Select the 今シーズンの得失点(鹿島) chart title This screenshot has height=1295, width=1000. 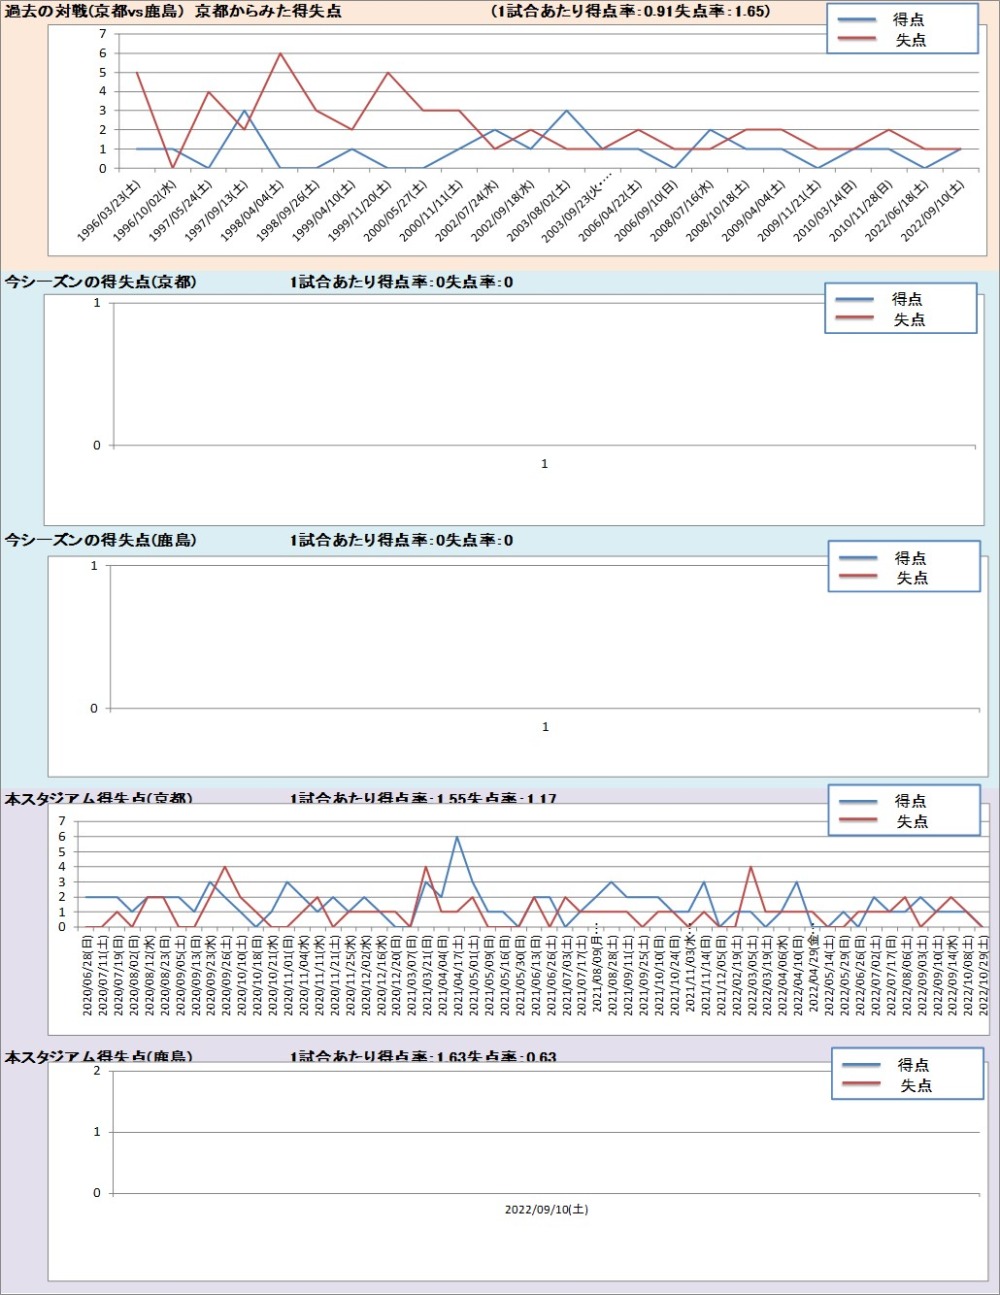click(100, 540)
